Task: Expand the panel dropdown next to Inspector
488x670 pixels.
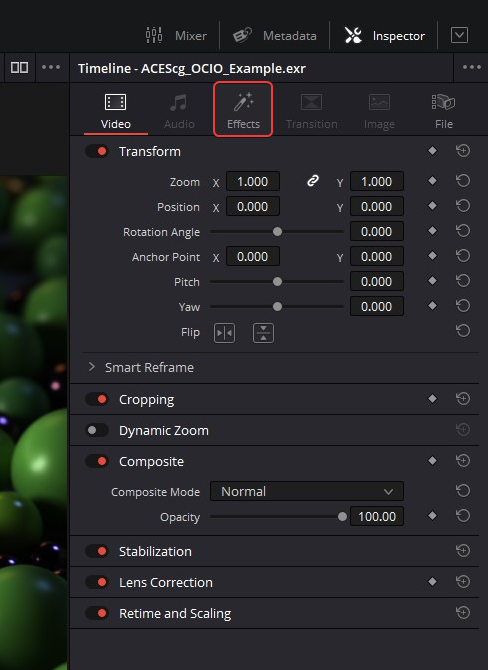Action: tap(459, 35)
